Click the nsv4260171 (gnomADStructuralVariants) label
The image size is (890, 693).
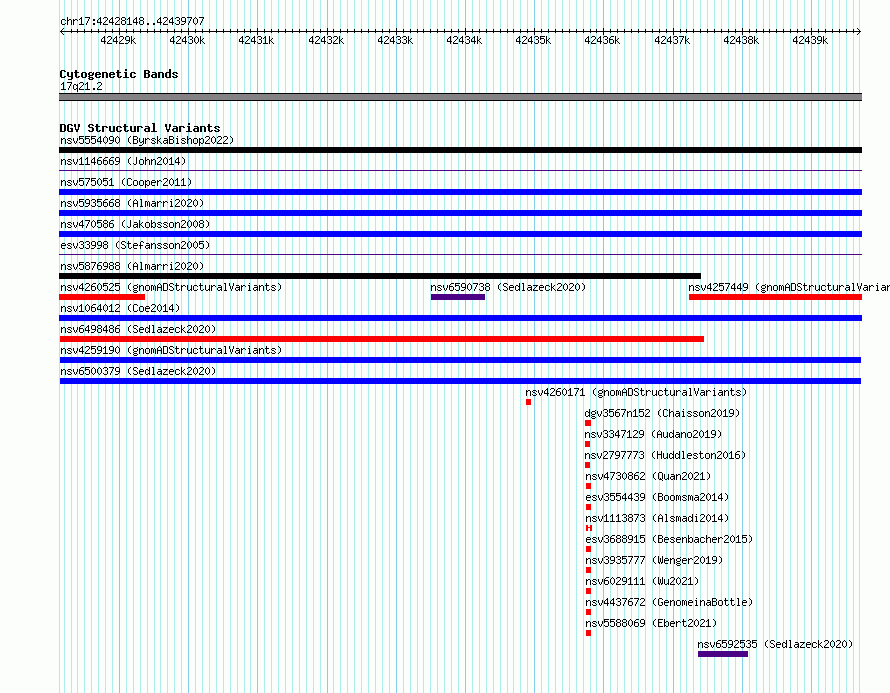[636, 392]
